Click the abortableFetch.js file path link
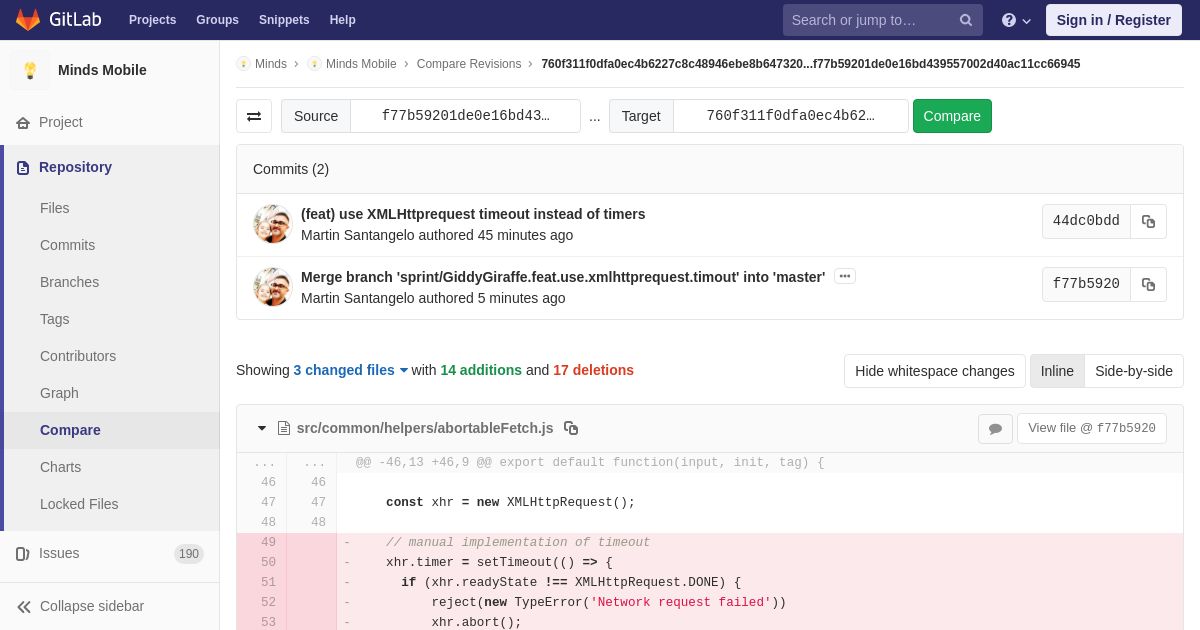The height and width of the screenshot is (630, 1200). point(425,428)
